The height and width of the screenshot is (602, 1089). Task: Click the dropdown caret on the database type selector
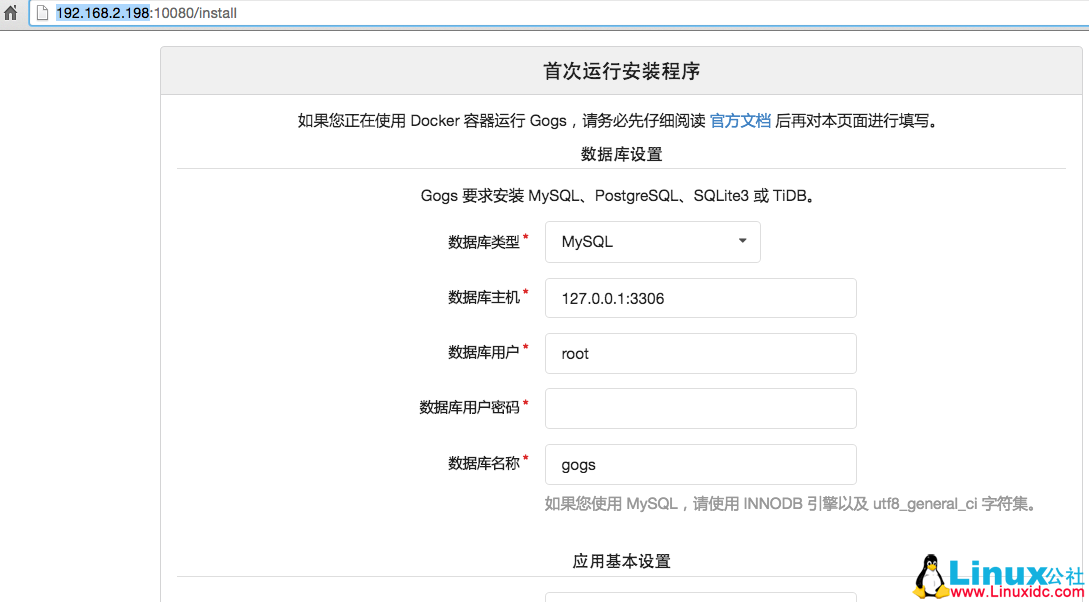741,241
